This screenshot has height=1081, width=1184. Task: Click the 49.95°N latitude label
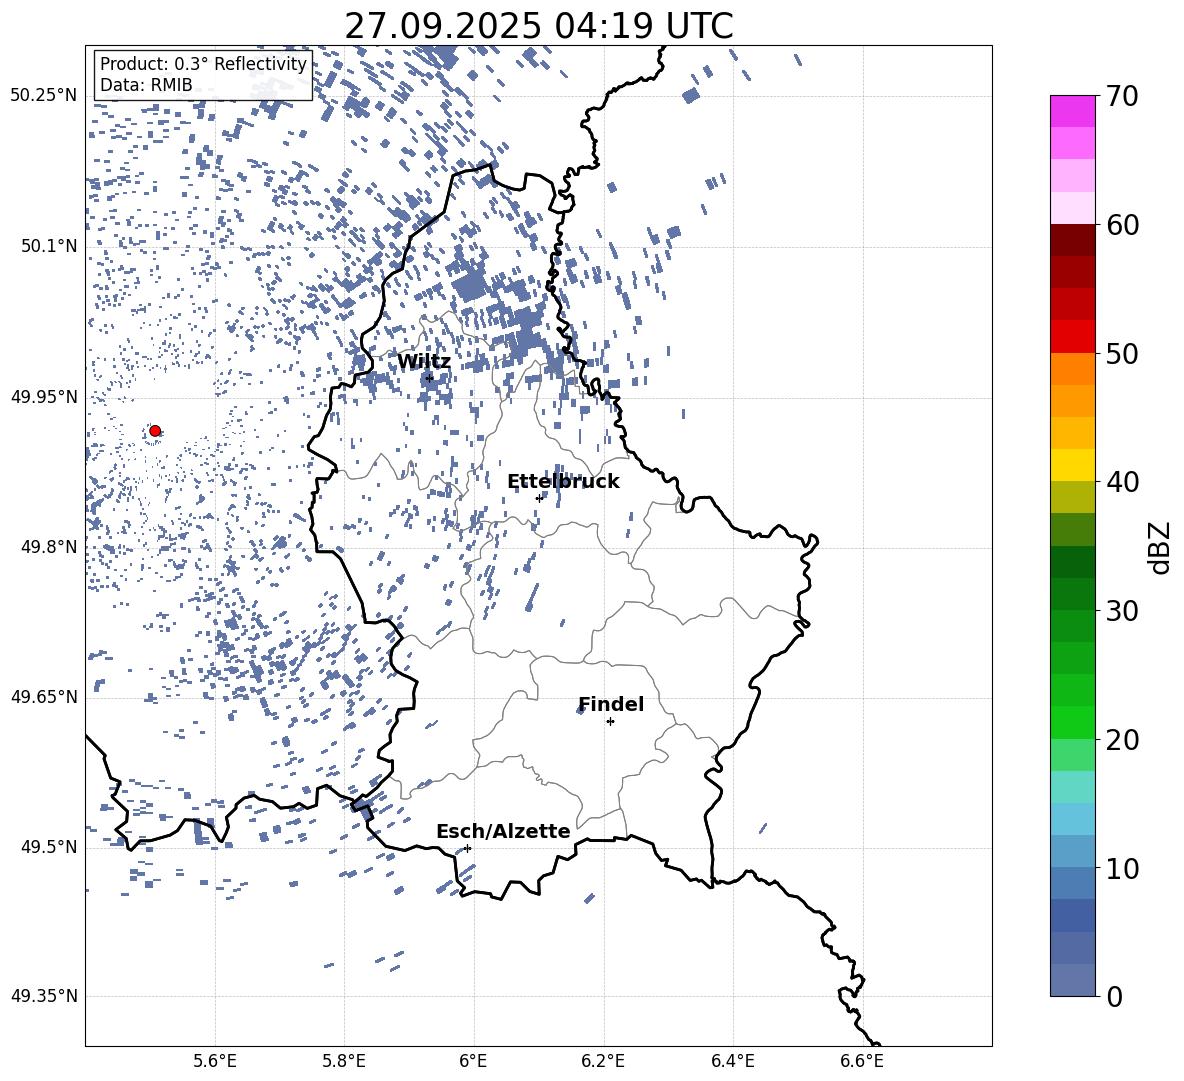[x=44, y=396]
